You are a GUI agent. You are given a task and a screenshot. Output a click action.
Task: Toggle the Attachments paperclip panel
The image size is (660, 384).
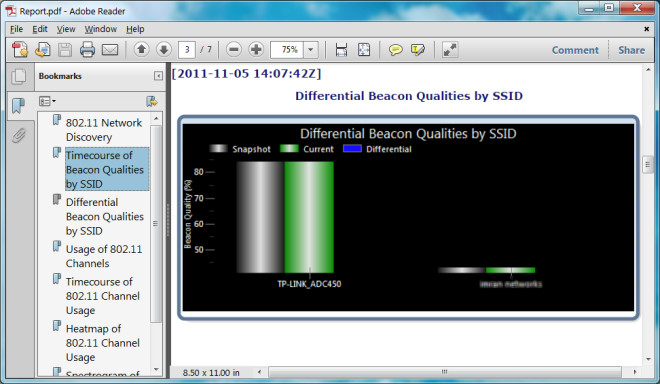coord(19,136)
